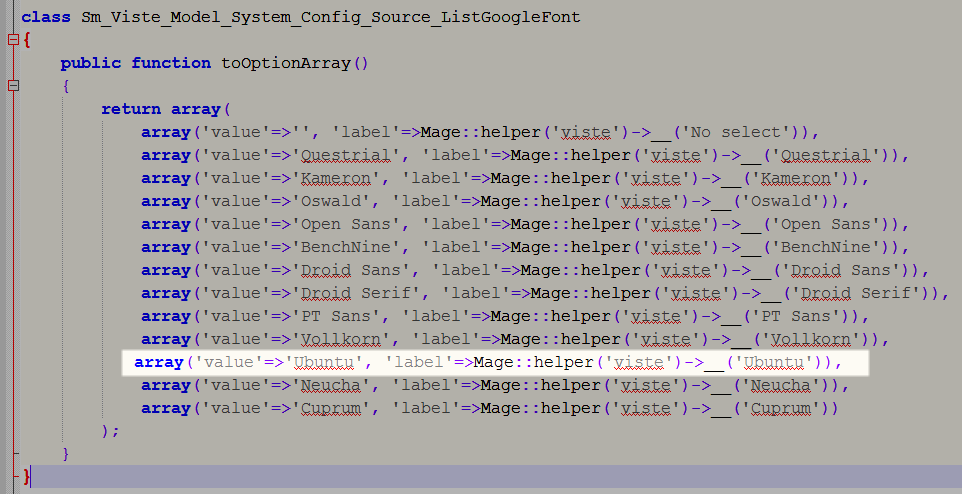Image resolution: width=962 pixels, height=494 pixels.
Task: Select the array line for Open Sans
Action: point(525,224)
